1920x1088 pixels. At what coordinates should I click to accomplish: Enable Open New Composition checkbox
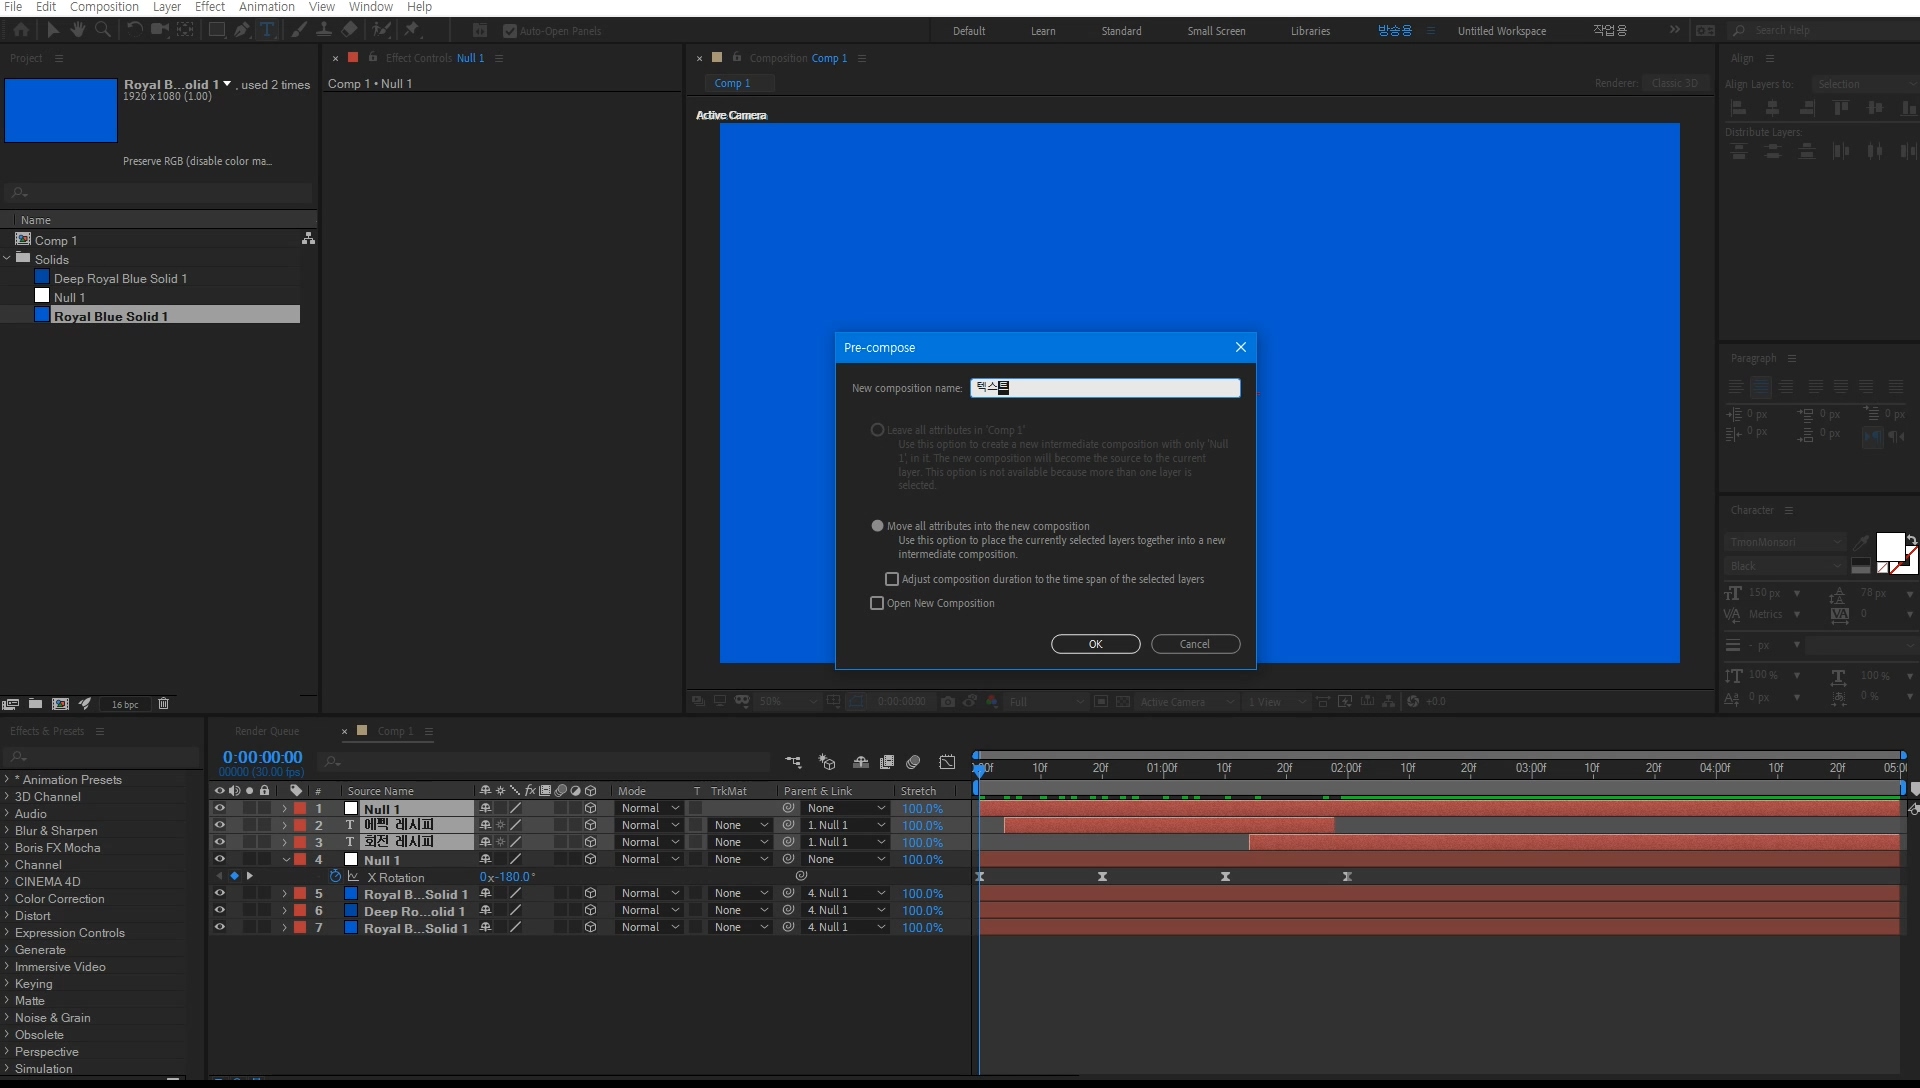point(877,603)
